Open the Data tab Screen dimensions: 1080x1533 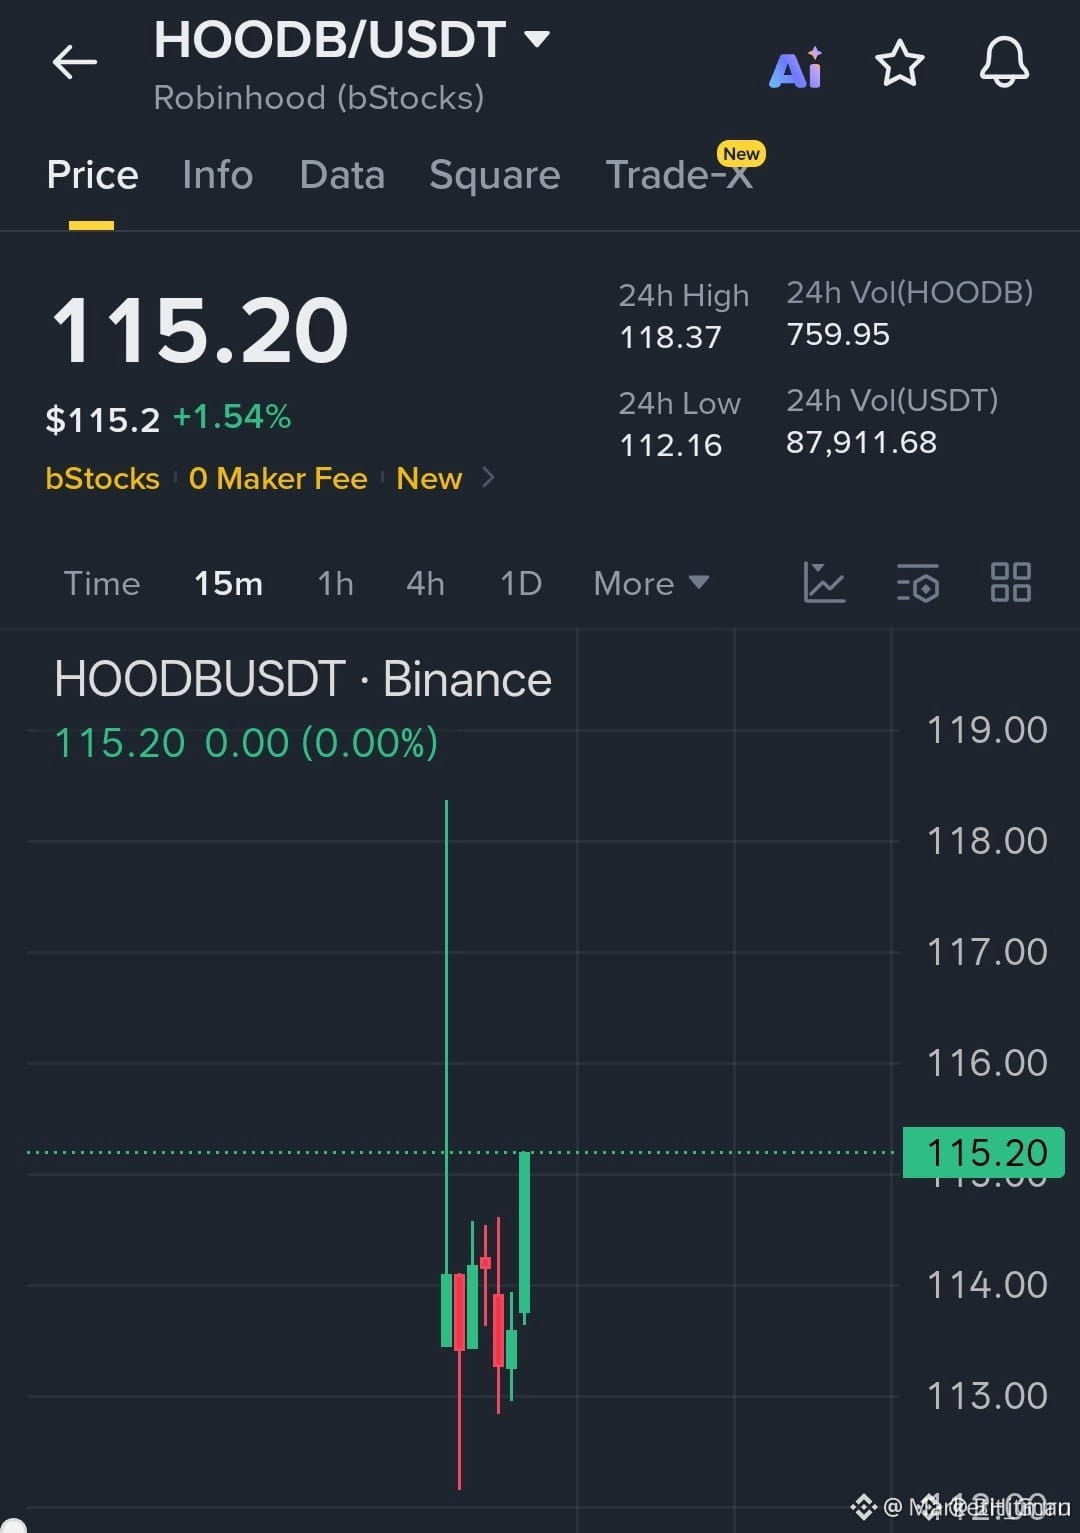(x=342, y=175)
